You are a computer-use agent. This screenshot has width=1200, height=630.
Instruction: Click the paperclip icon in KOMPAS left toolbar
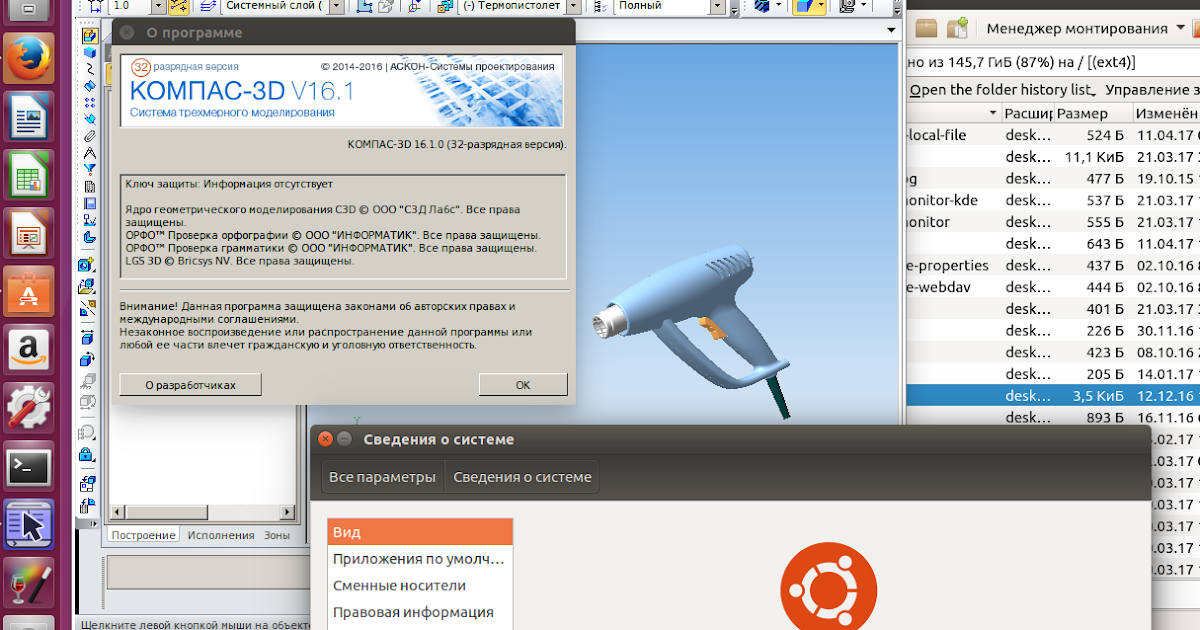point(90,136)
